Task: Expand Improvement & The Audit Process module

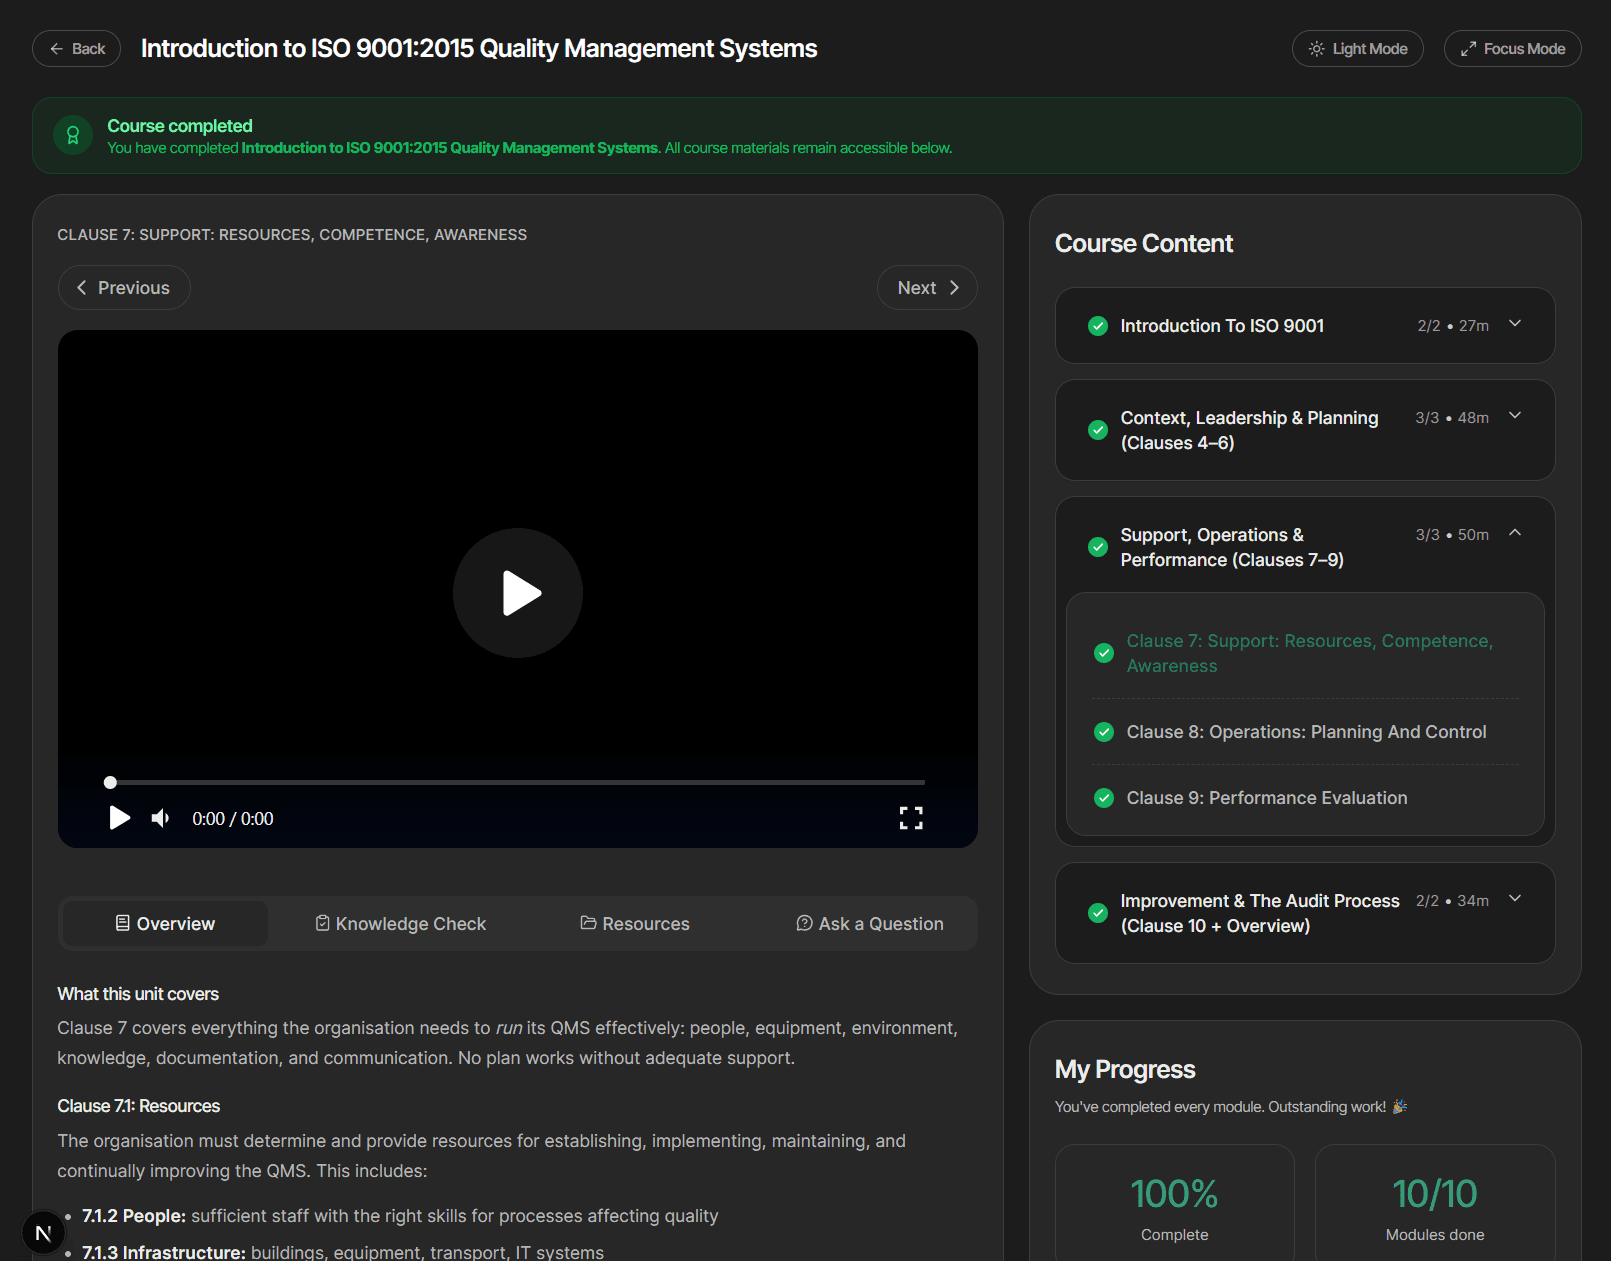Action: click(1305, 913)
